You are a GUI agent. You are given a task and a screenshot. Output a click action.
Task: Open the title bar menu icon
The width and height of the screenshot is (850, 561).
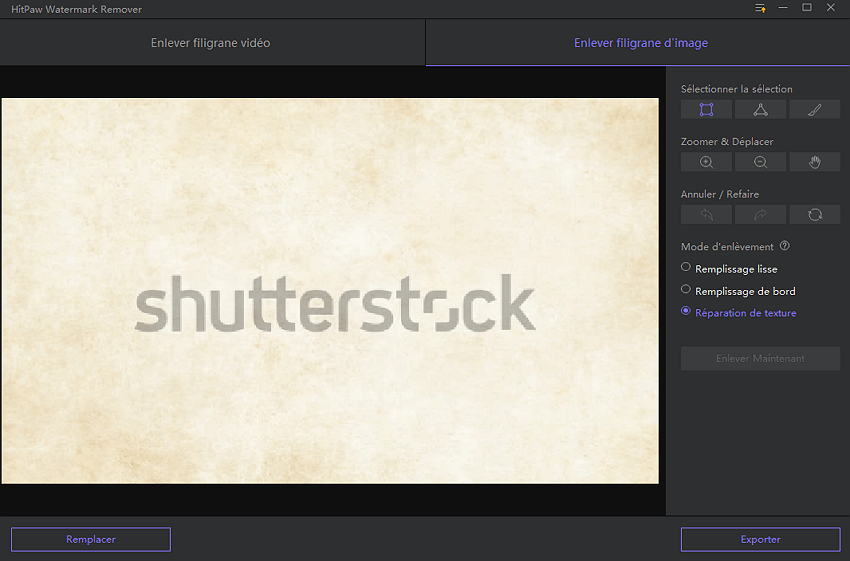pos(760,8)
